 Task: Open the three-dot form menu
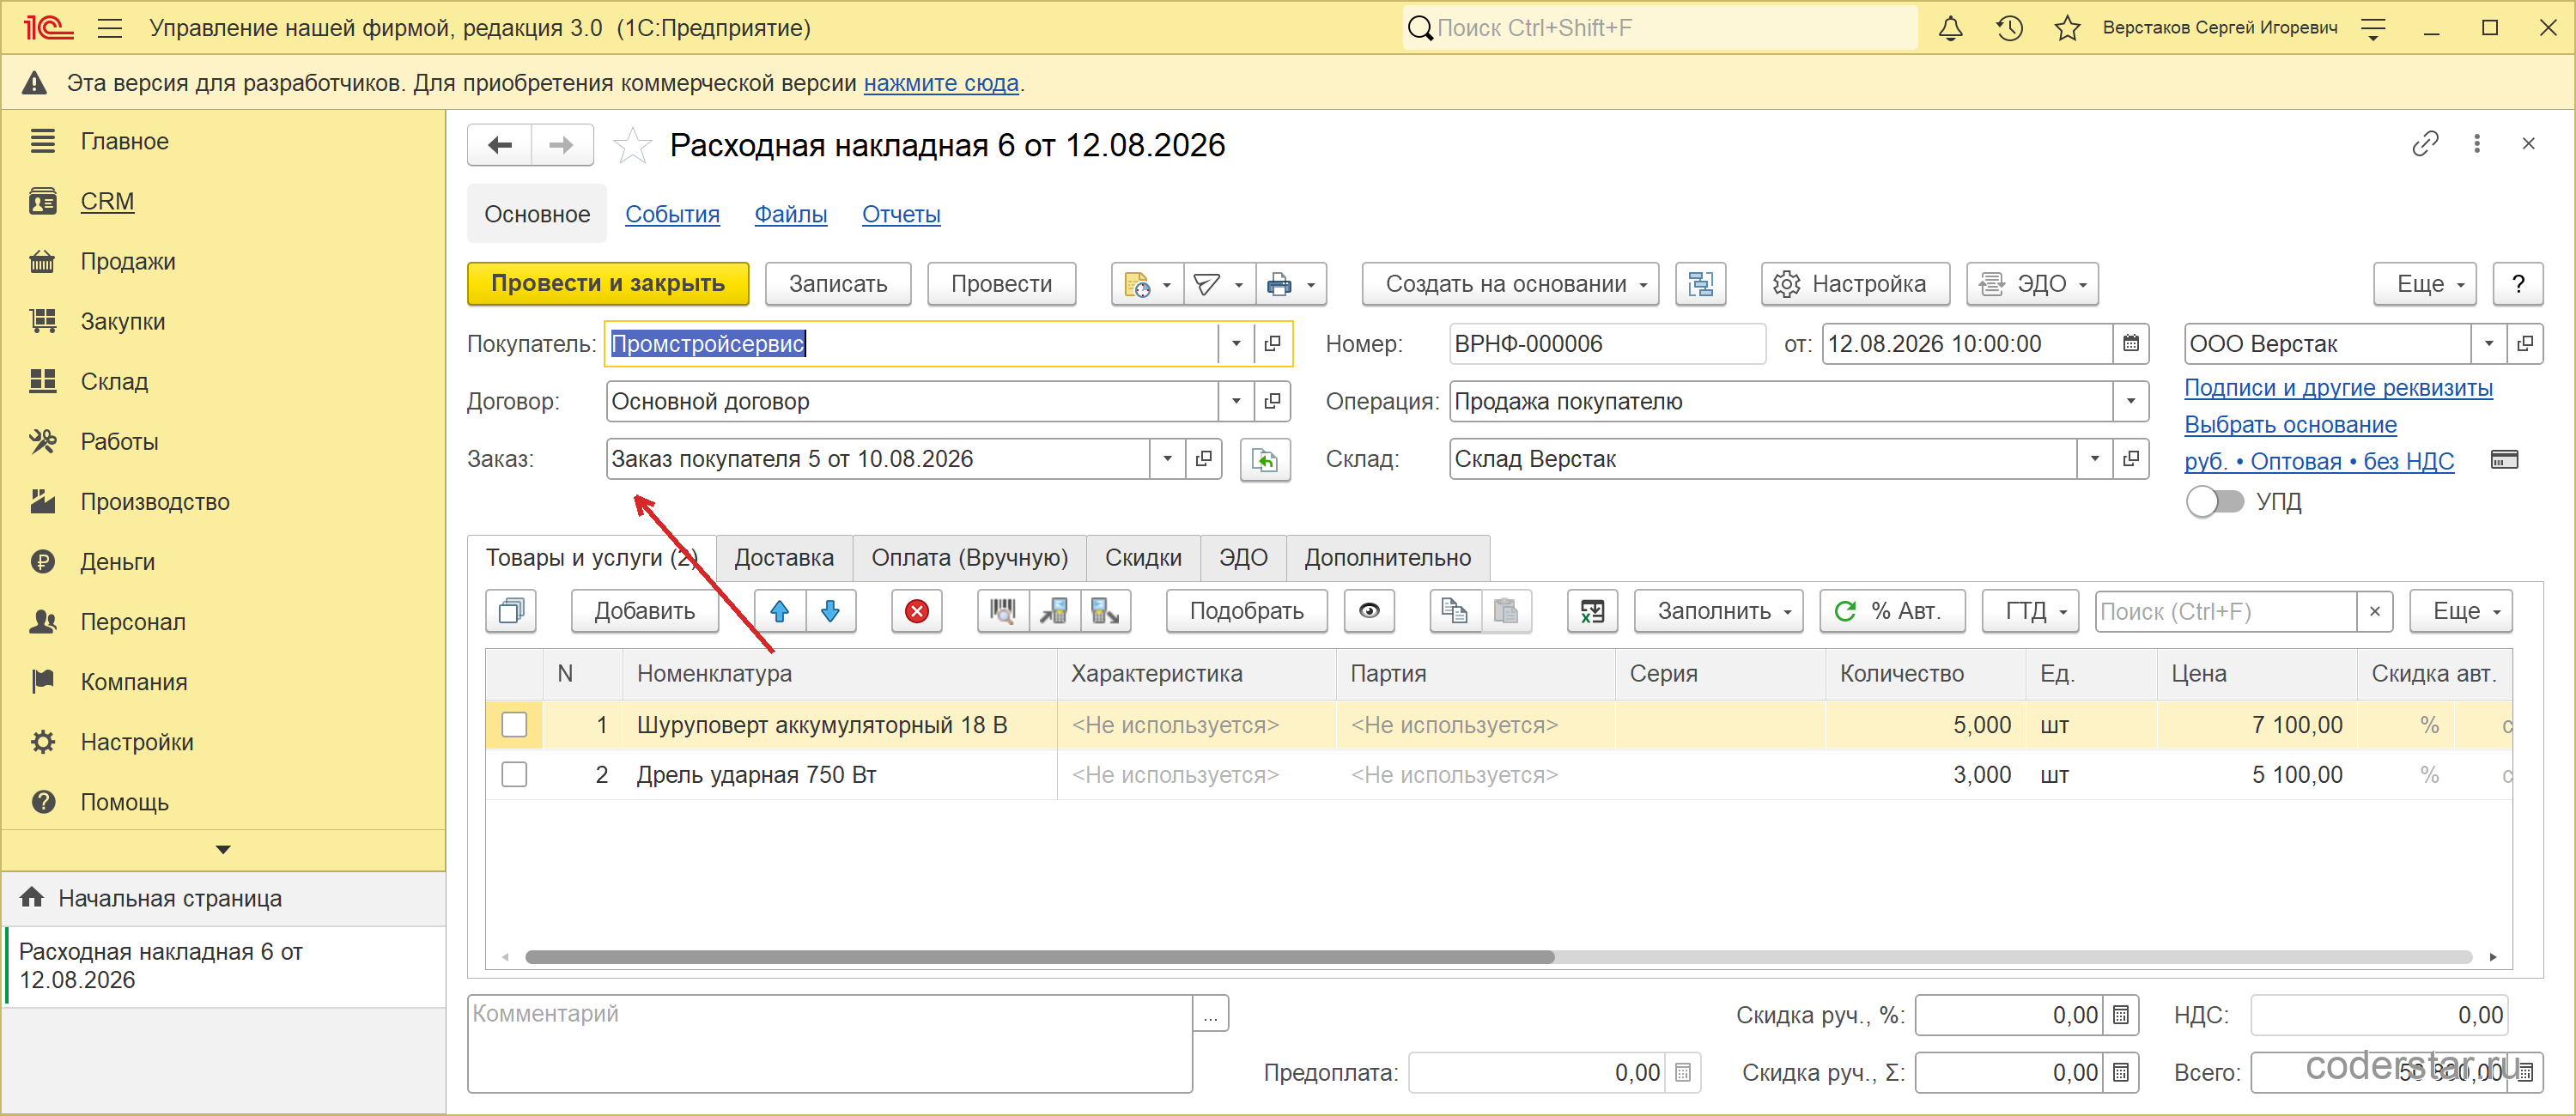(x=2476, y=144)
